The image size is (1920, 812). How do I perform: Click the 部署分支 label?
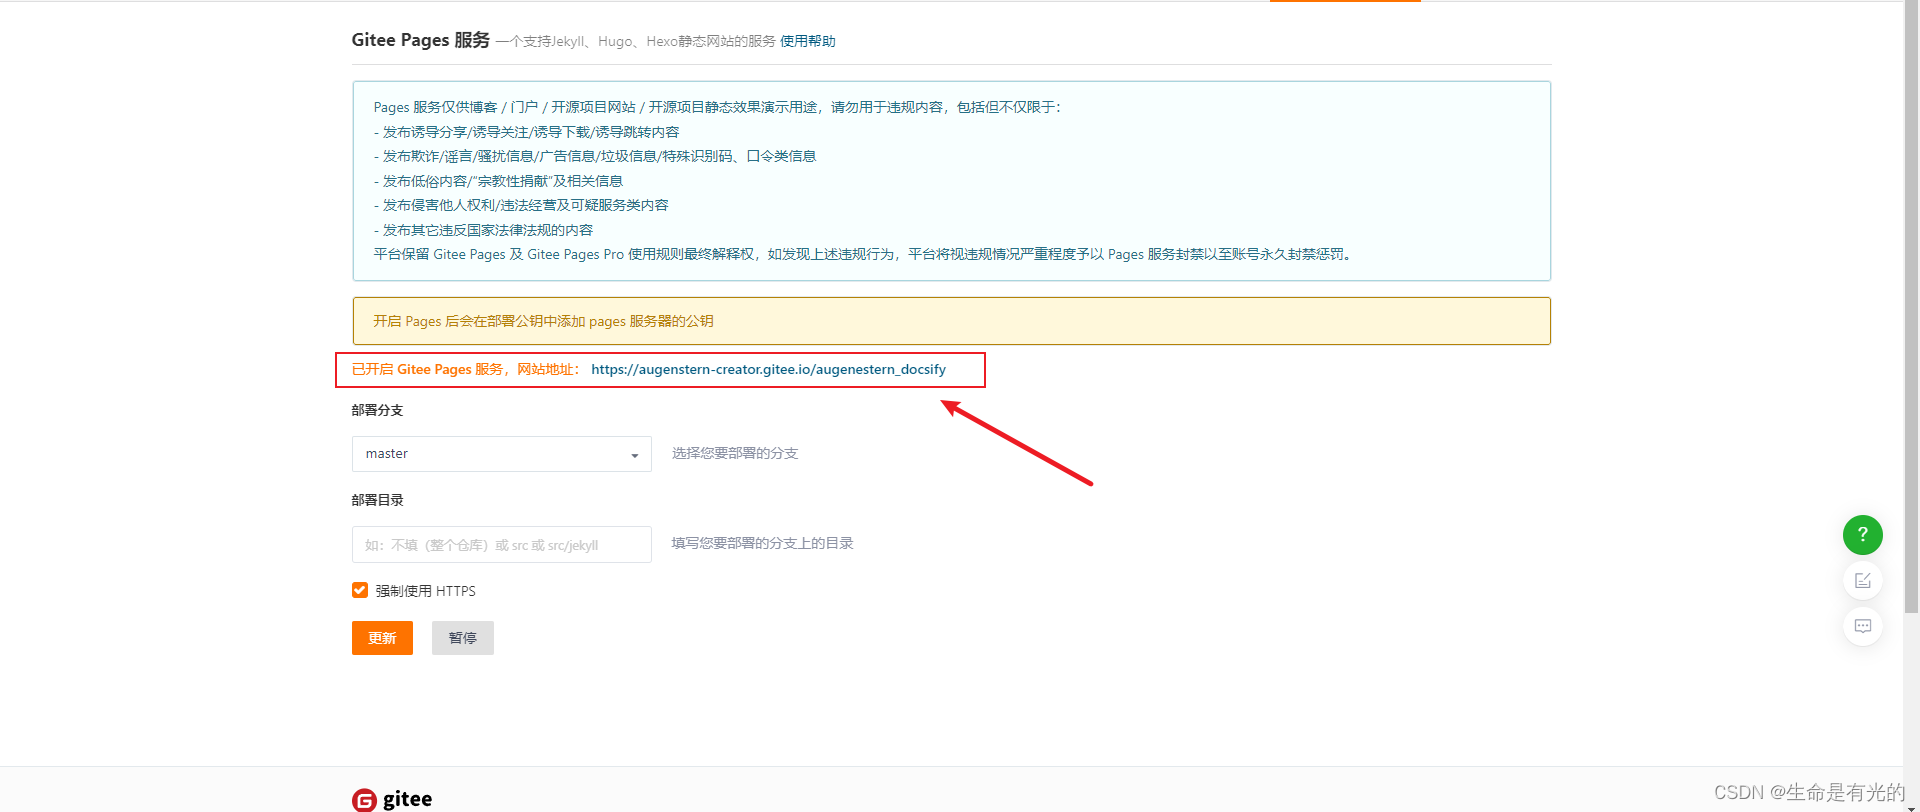coord(377,410)
